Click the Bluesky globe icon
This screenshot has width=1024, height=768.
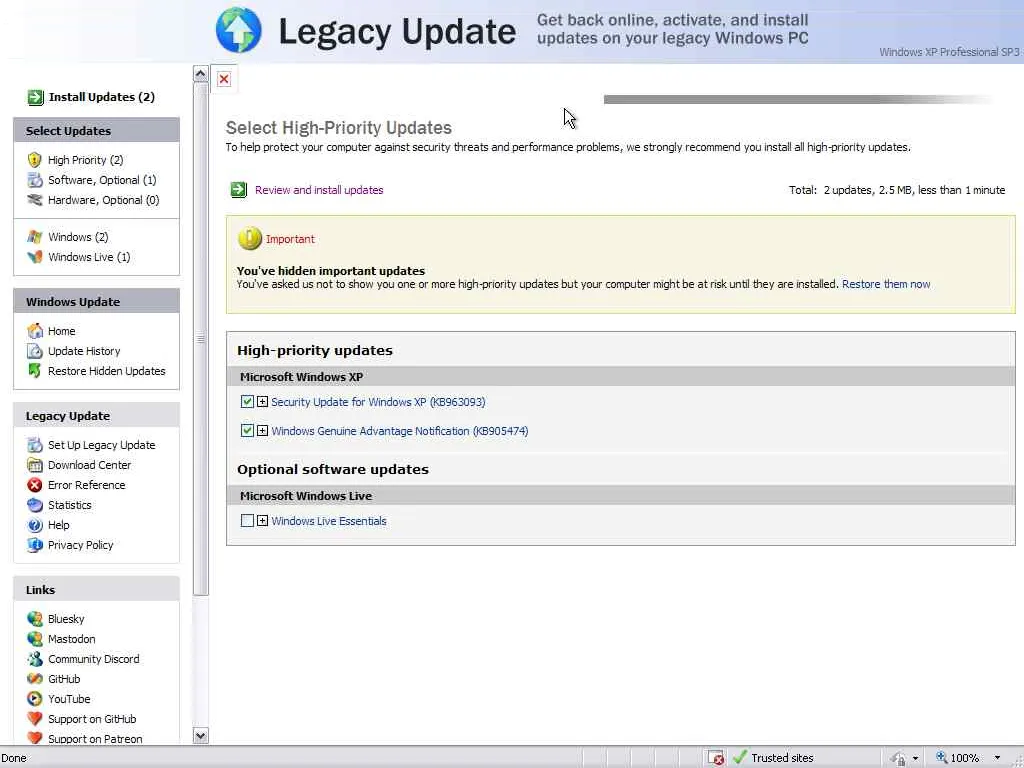click(35, 619)
